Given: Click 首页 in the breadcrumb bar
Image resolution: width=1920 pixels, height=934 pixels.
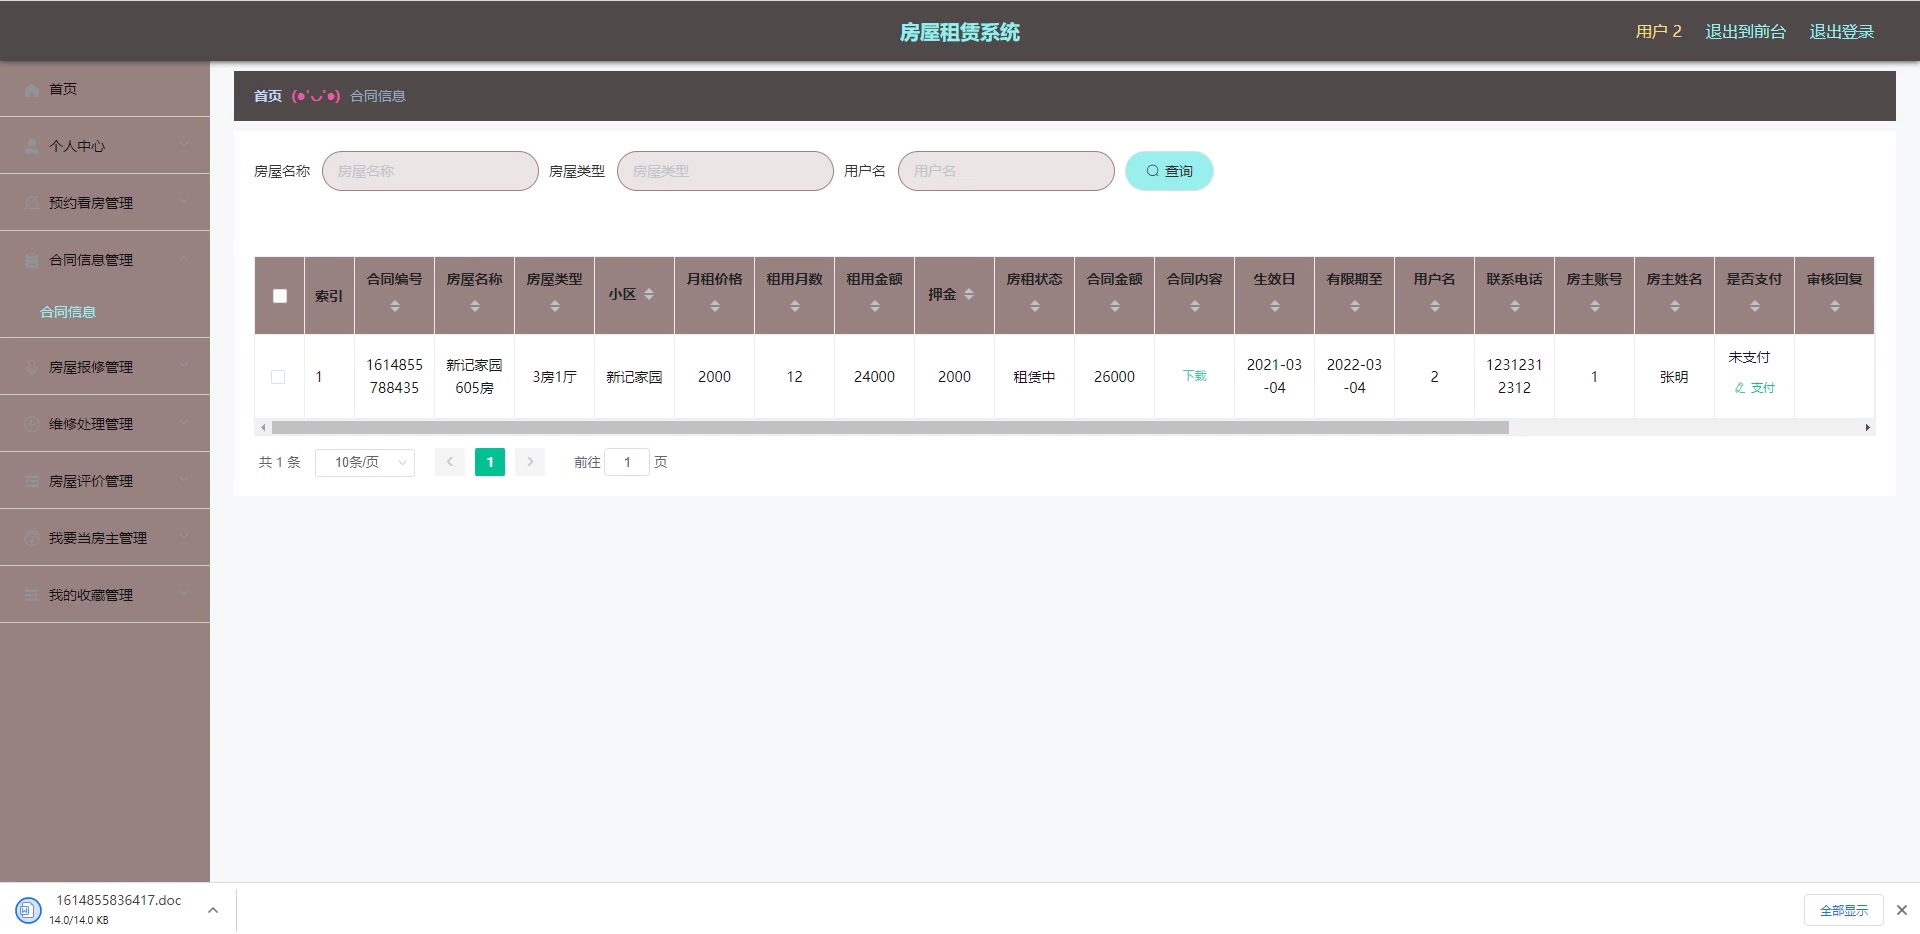Looking at the screenshot, I should (x=268, y=96).
